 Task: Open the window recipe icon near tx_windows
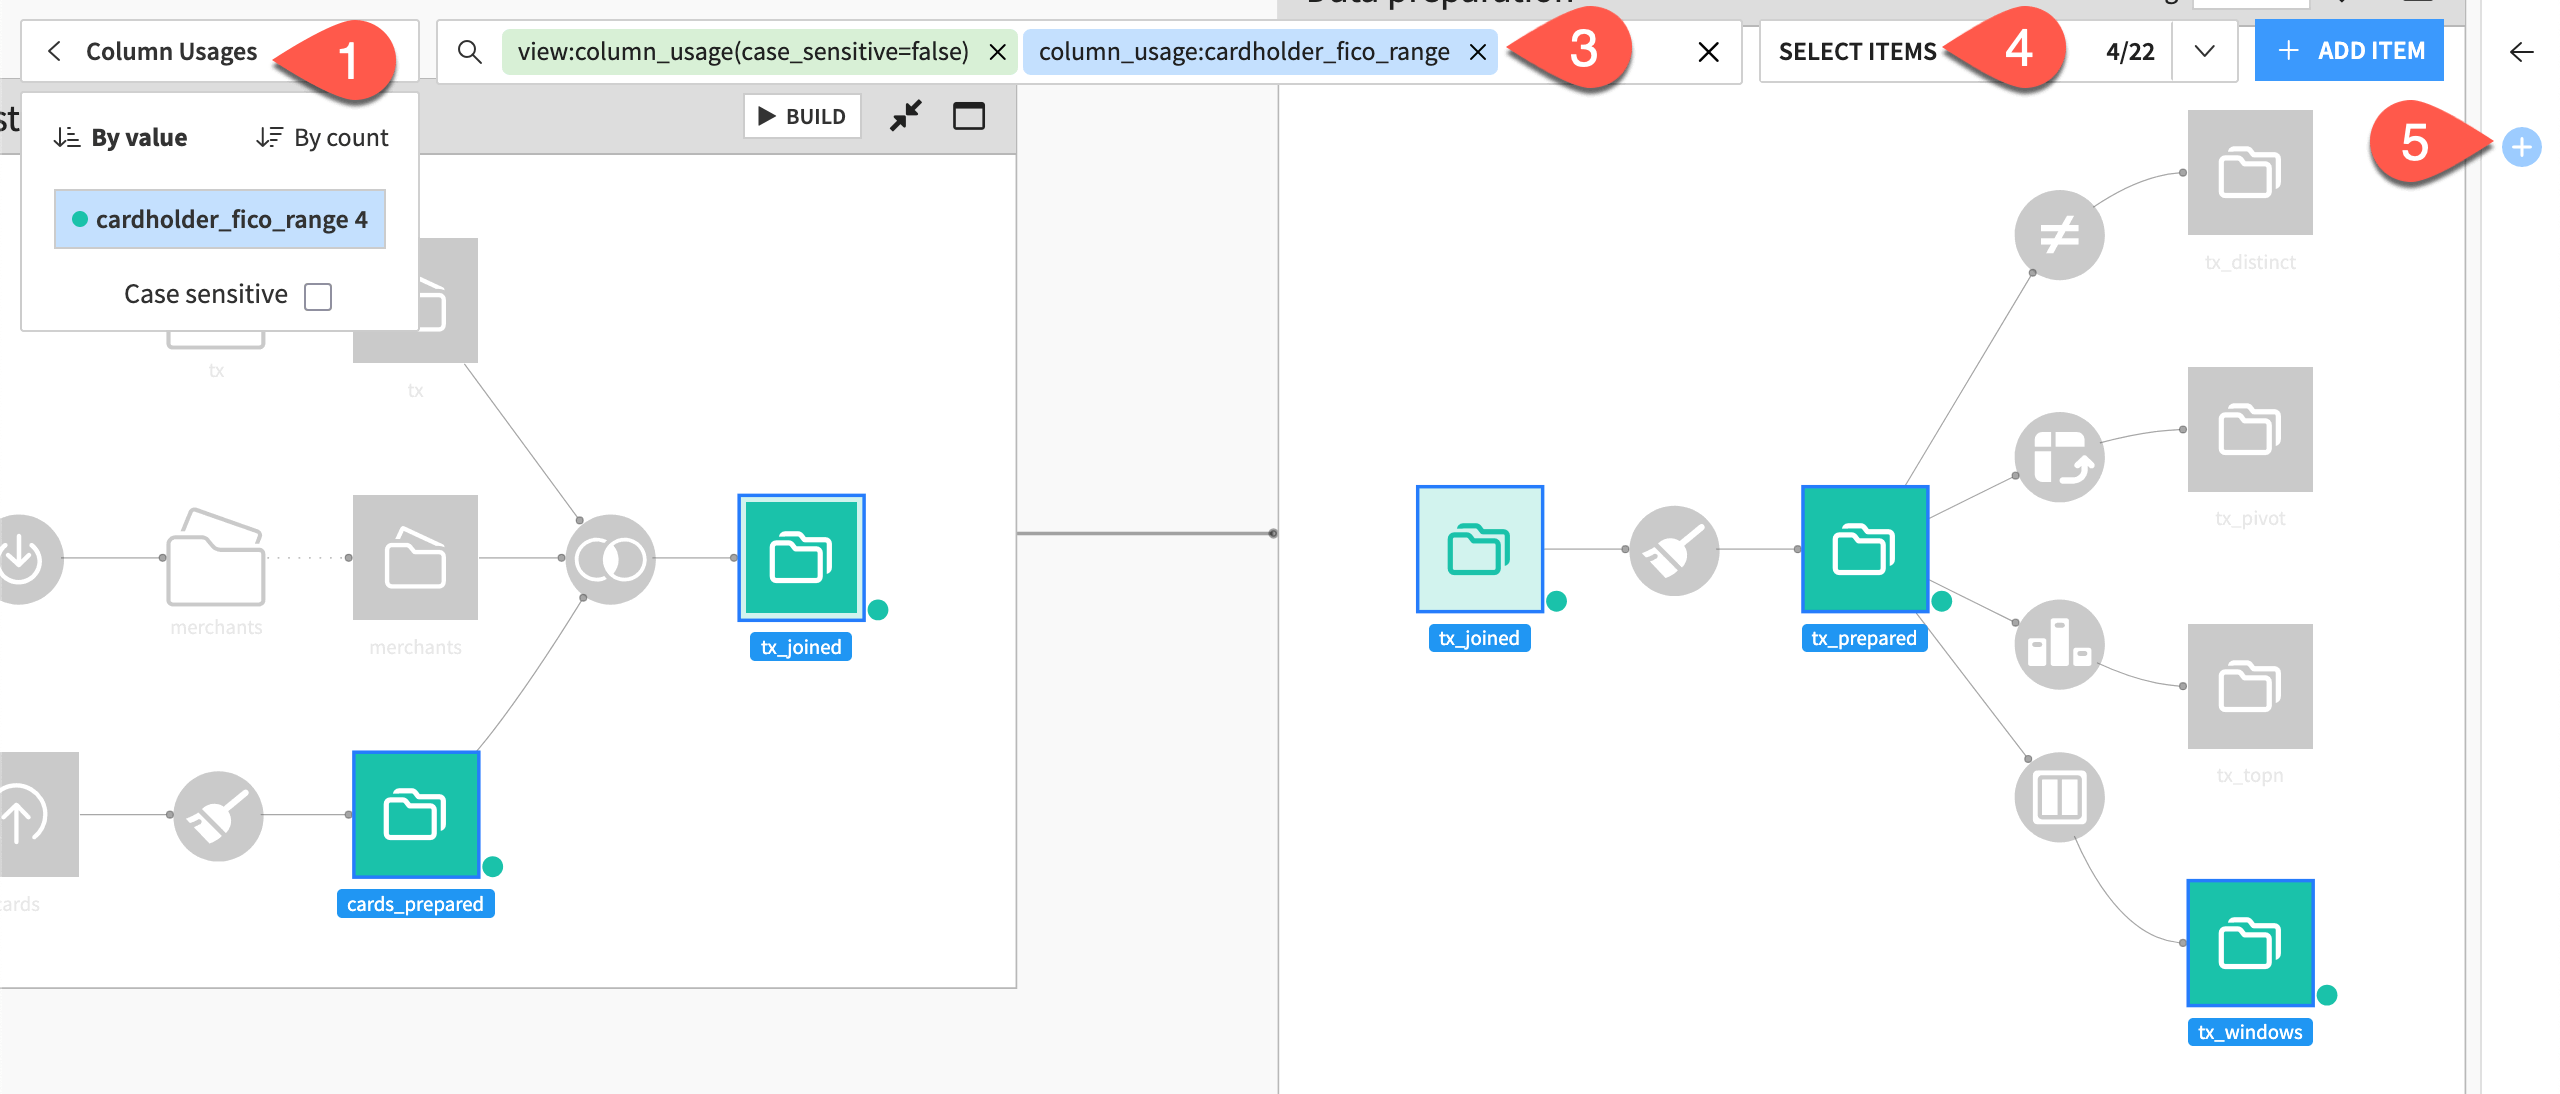click(2059, 797)
